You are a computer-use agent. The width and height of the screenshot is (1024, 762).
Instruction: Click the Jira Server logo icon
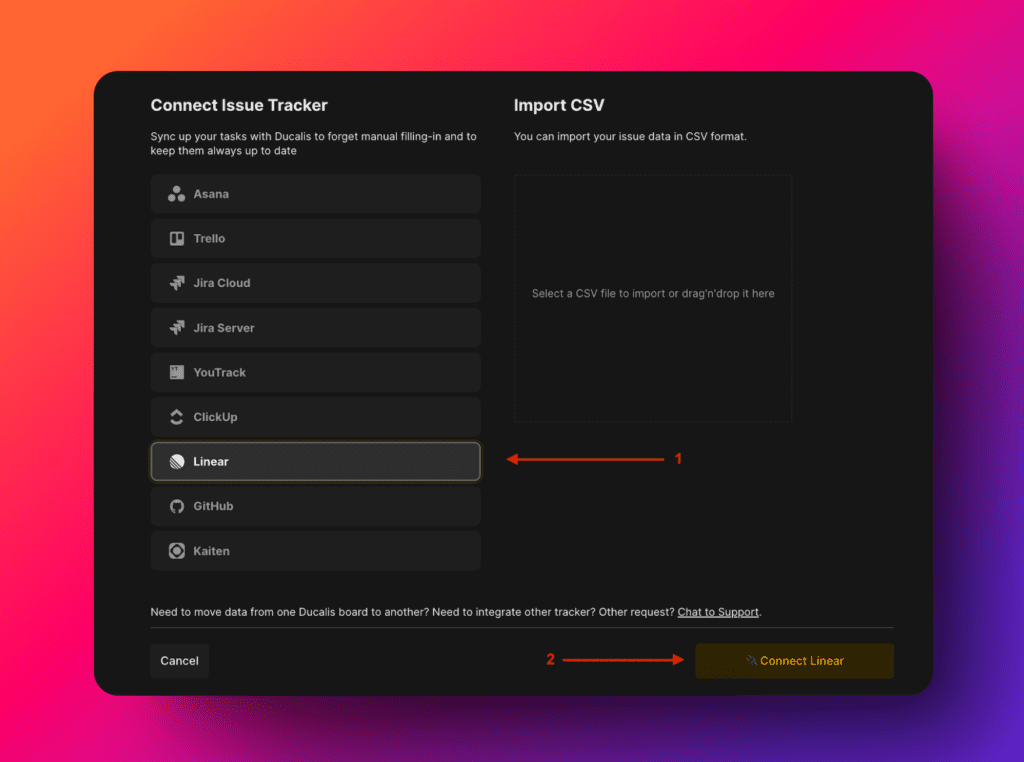176,328
